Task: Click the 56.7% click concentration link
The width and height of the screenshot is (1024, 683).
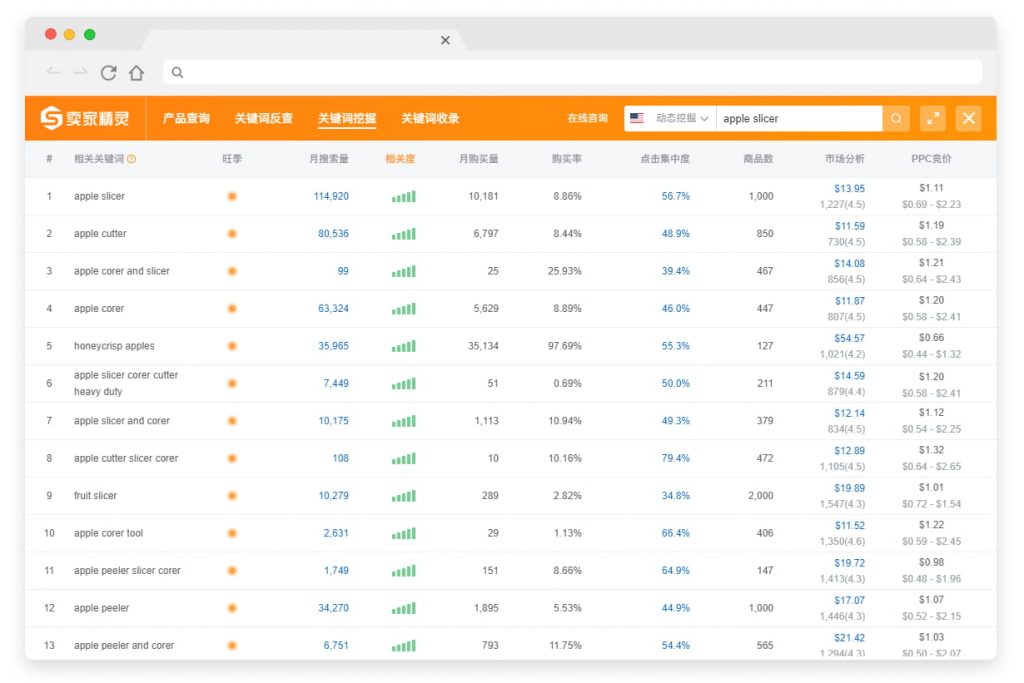Action: point(675,196)
